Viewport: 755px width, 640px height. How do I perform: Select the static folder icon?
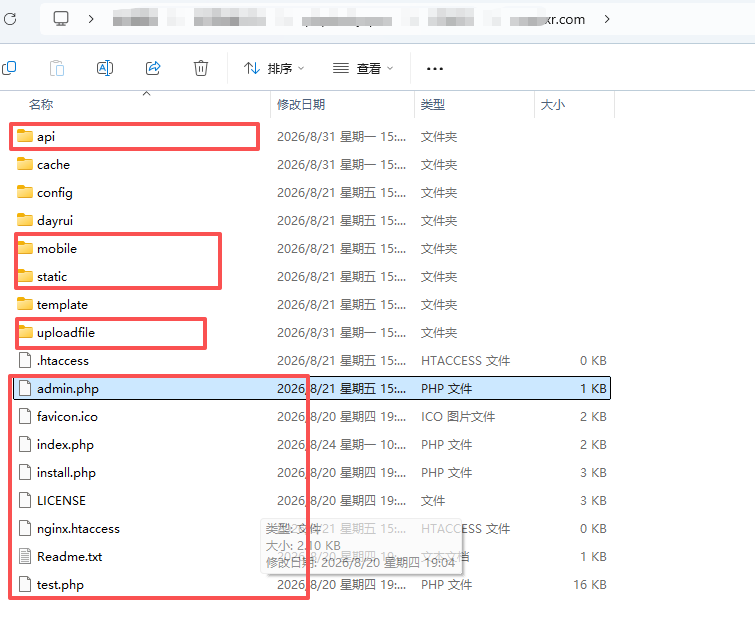coord(25,276)
